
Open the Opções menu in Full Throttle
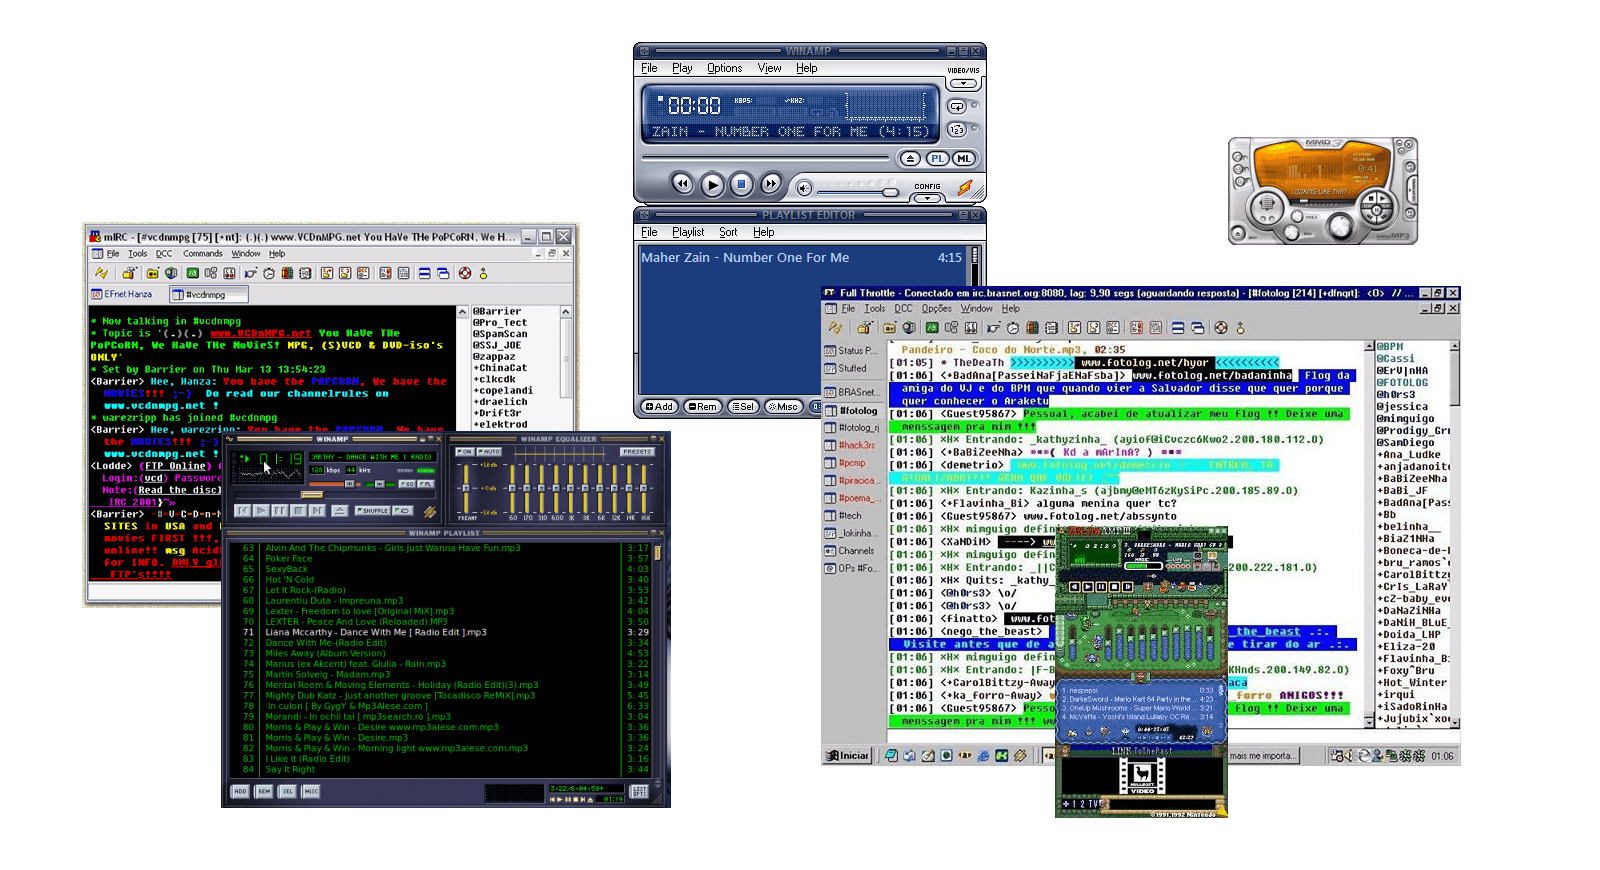click(937, 309)
